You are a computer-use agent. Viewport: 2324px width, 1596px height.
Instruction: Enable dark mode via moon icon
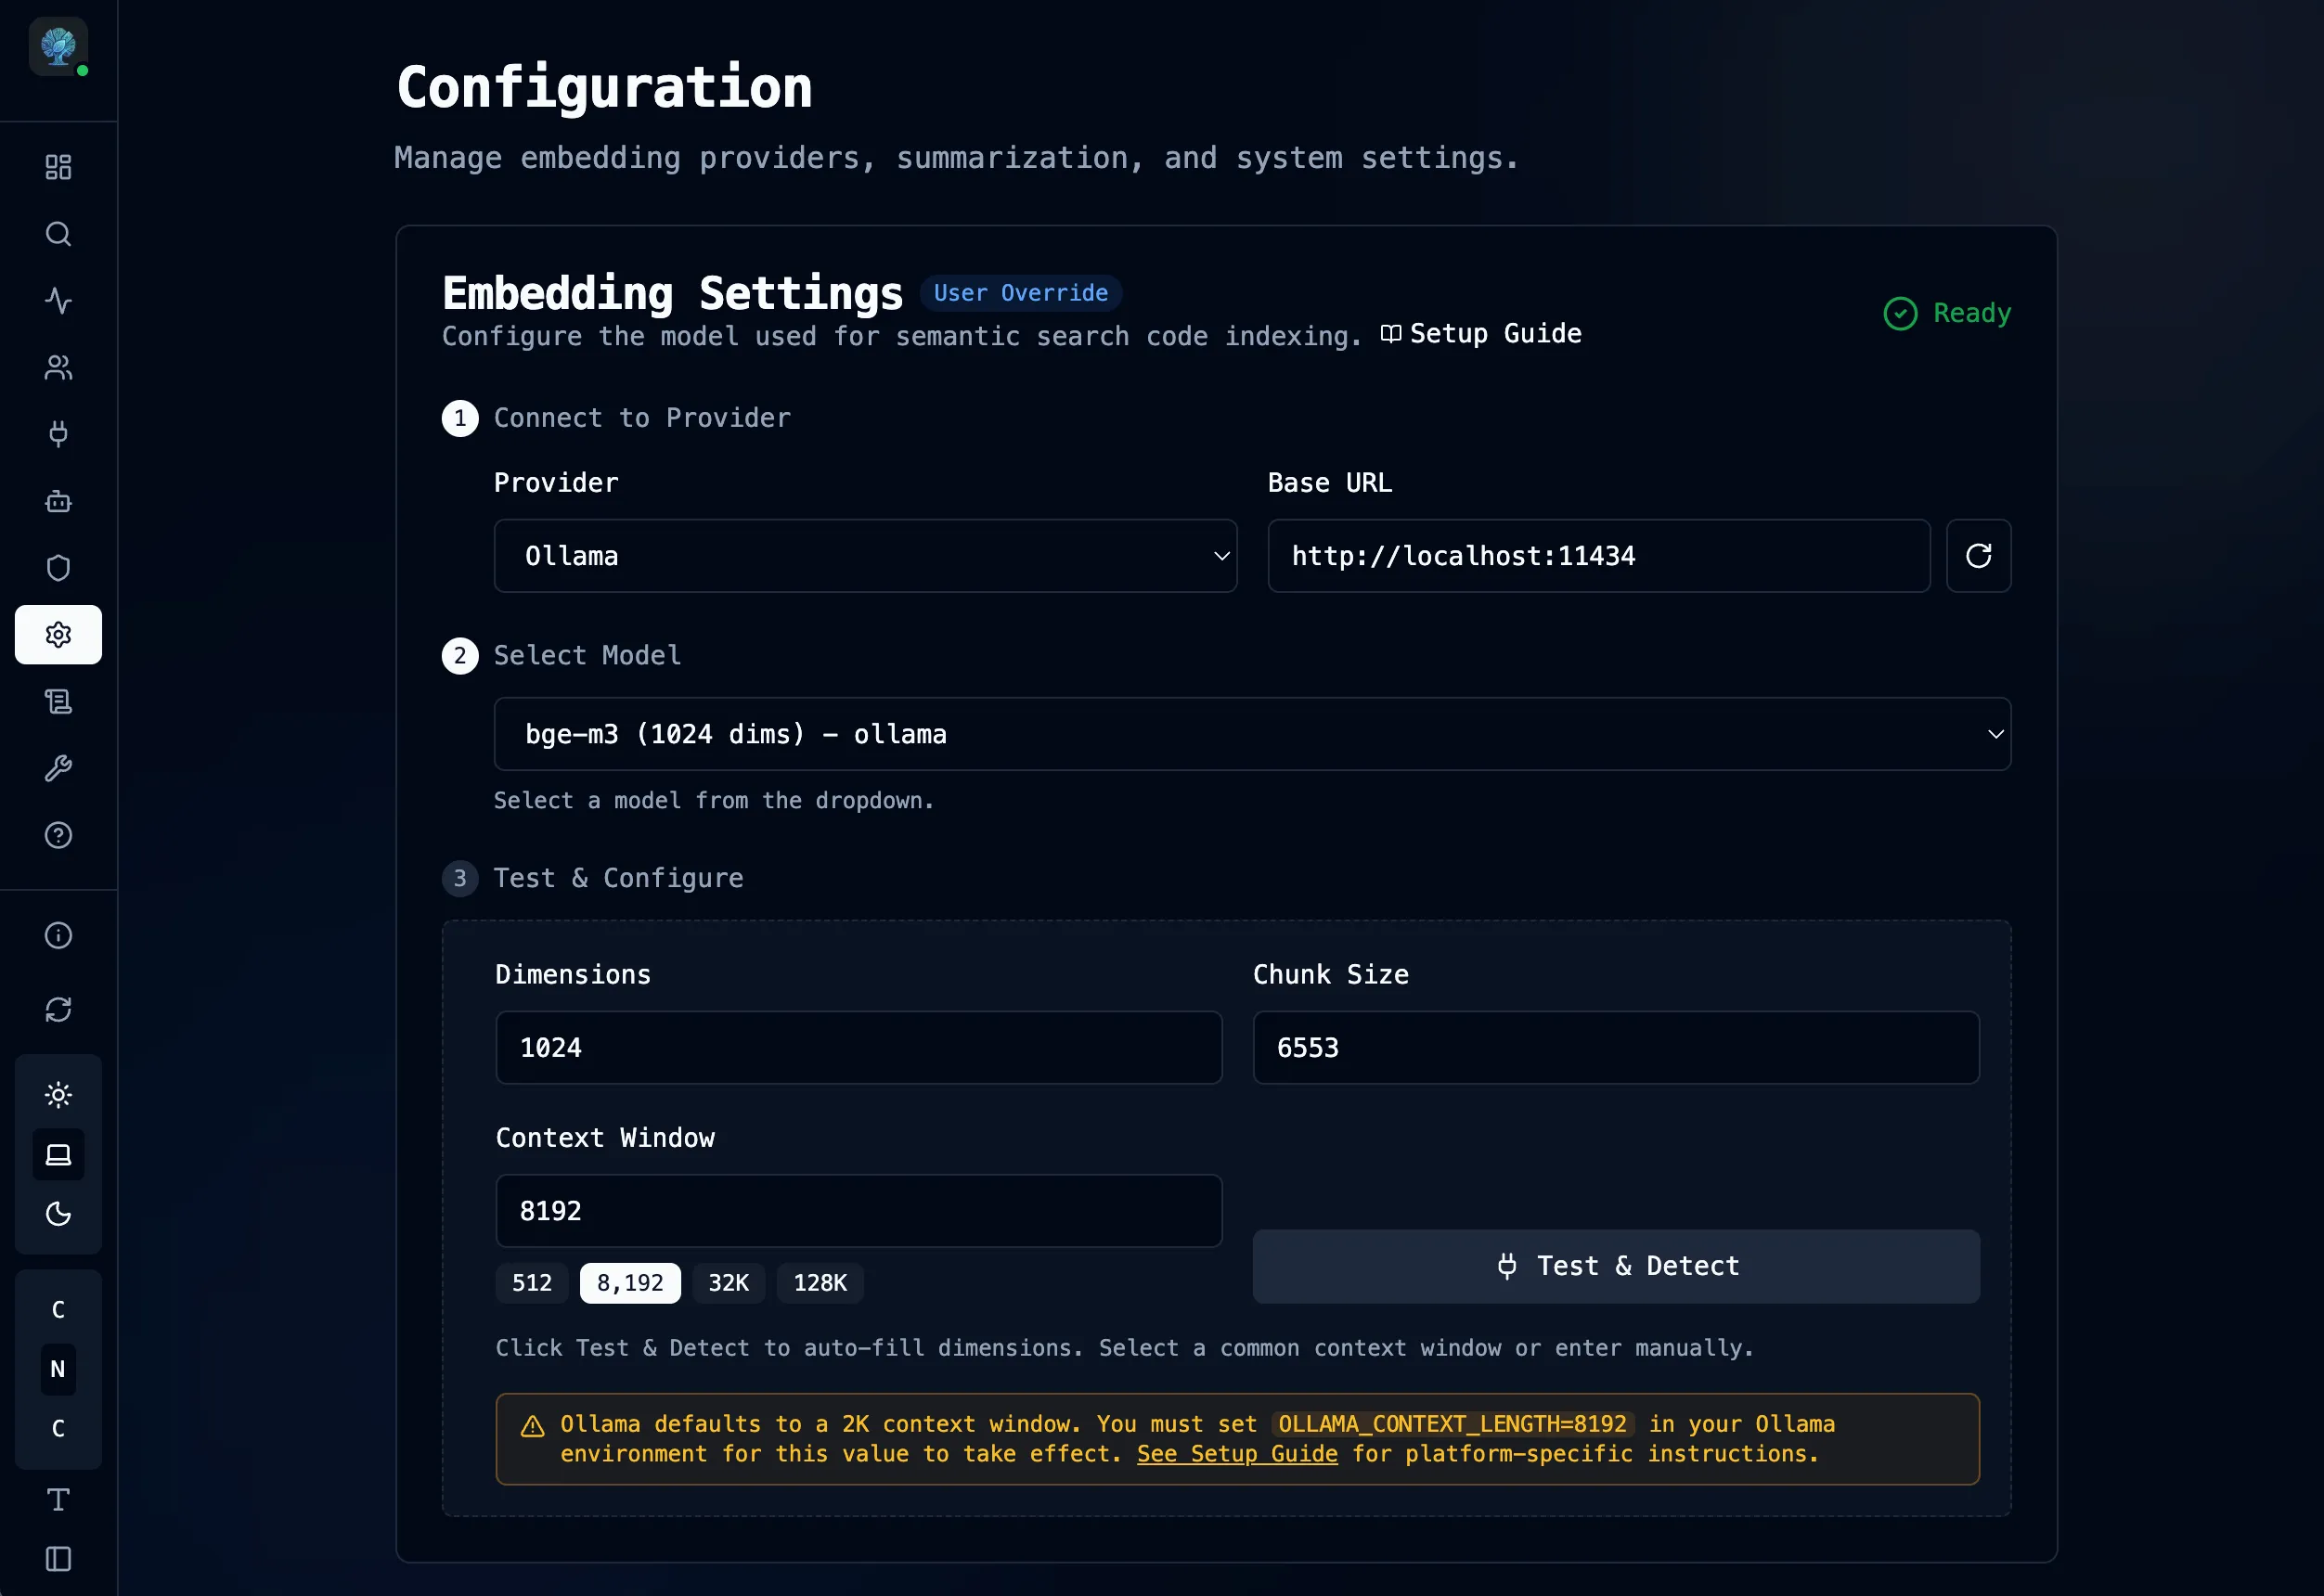(x=58, y=1215)
